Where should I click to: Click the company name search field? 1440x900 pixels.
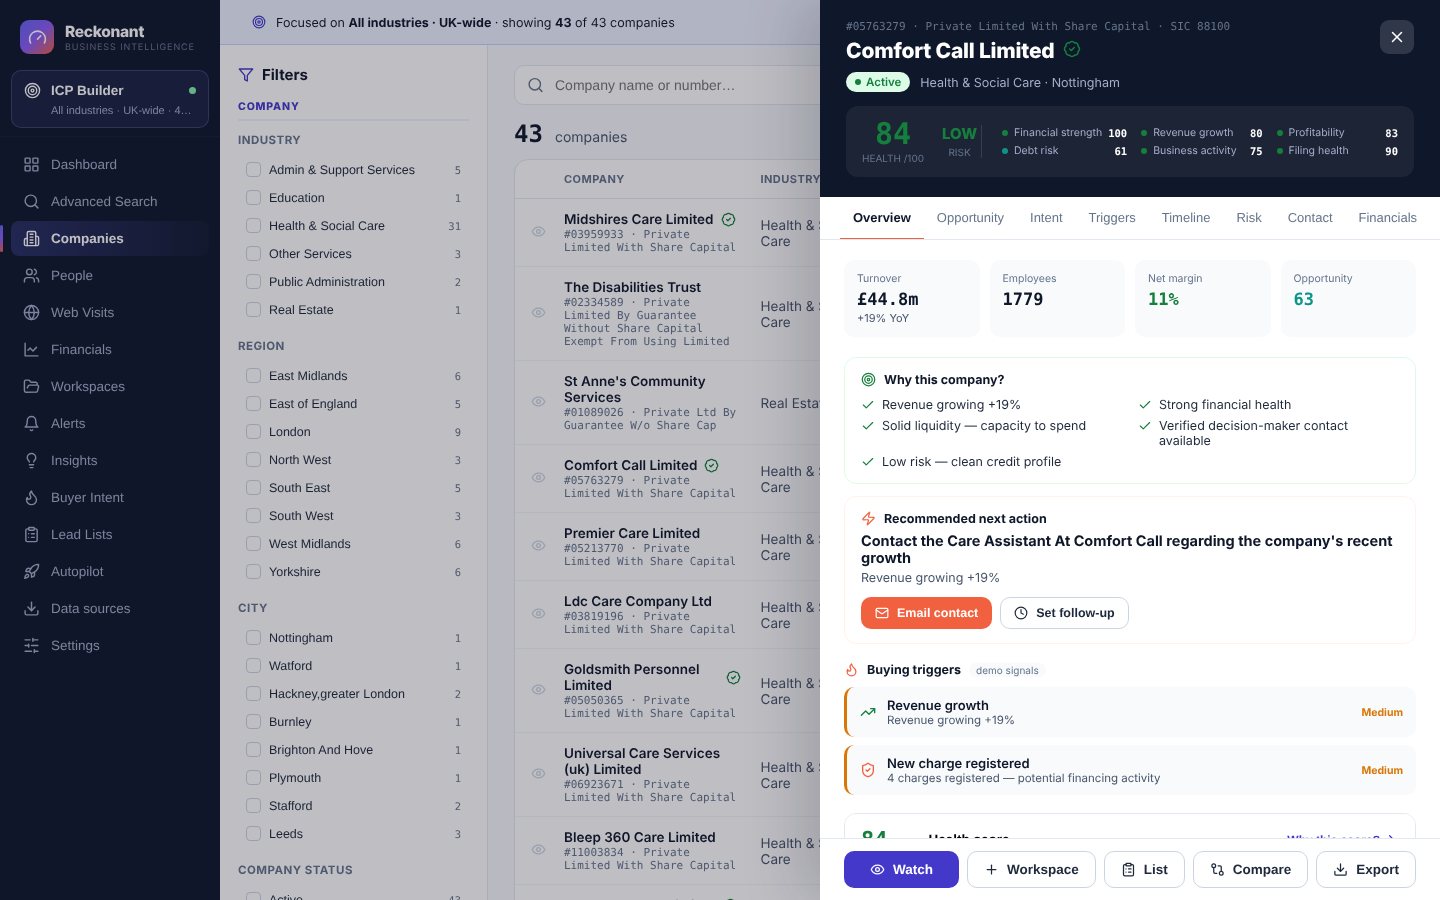667,85
